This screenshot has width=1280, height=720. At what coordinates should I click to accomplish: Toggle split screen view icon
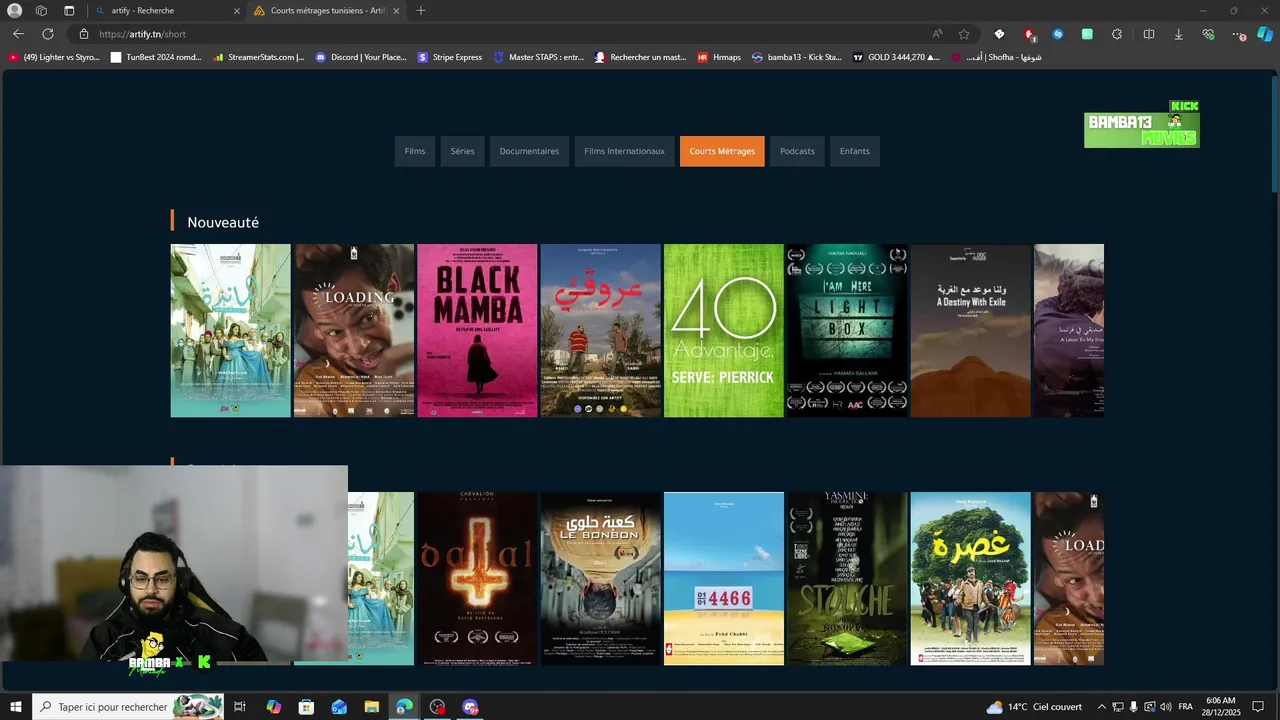click(x=1149, y=34)
